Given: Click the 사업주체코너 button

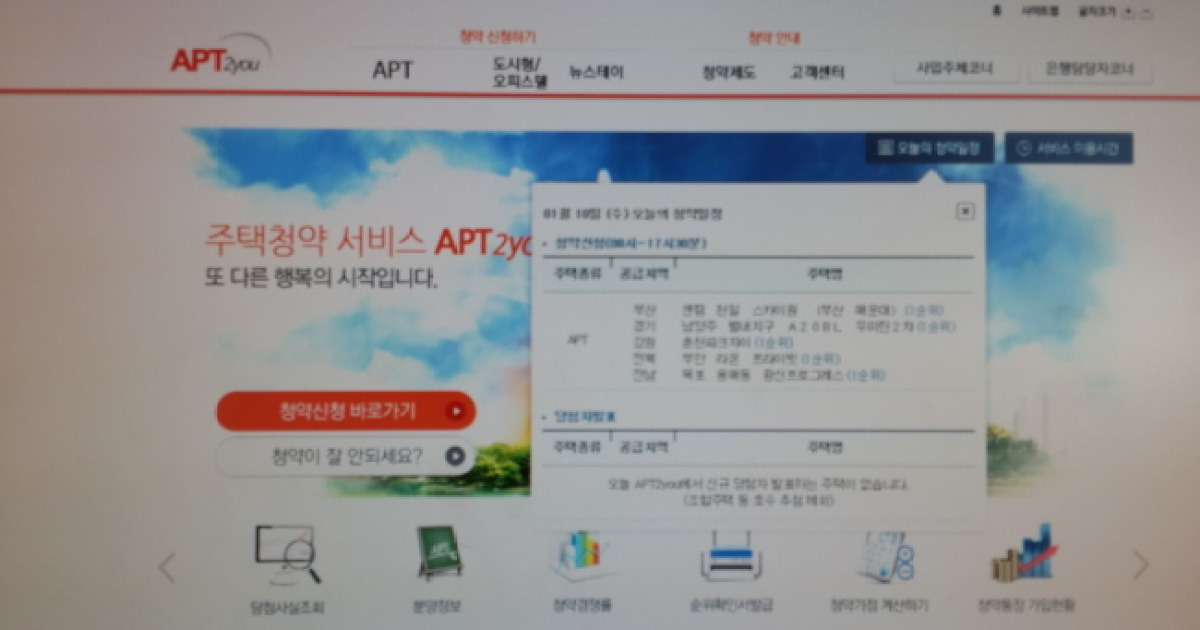Looking at the screenshot, I should [x=956, y=69].
